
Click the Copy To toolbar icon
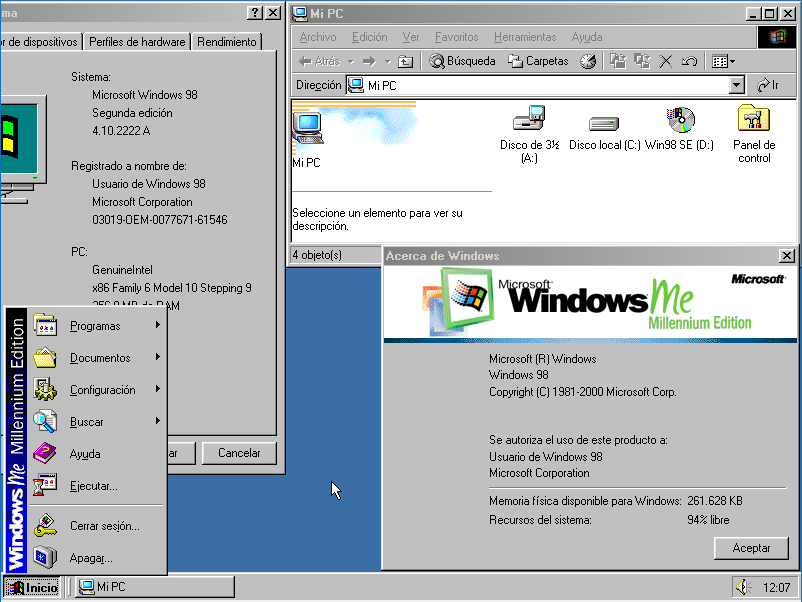coord(642,61)
